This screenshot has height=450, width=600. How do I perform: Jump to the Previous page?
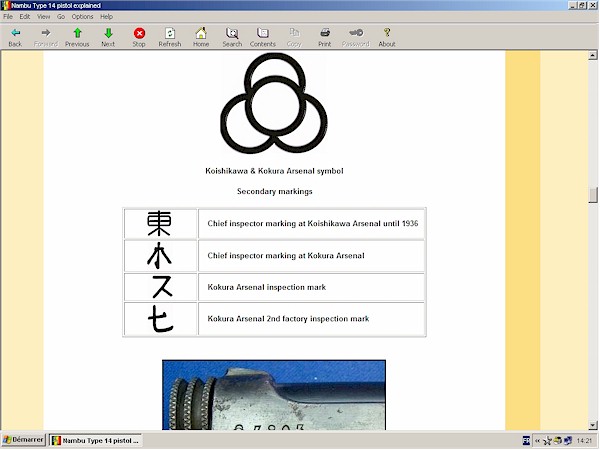pyautogui.click(x=77, y=37)
